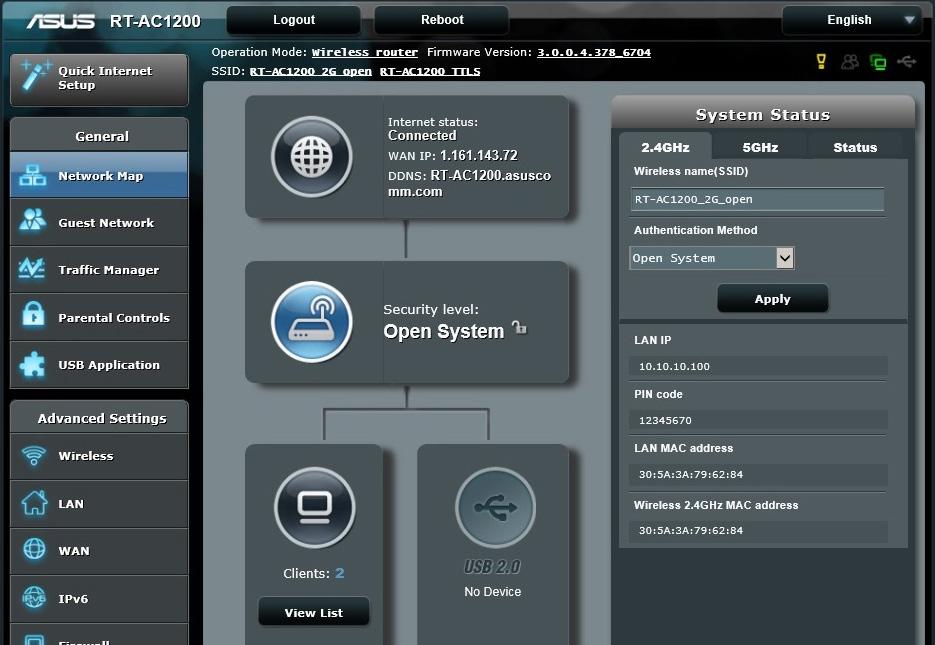Switch to the 5GHz tab
This screenshot has width=935, height=645.
[760, 147]
